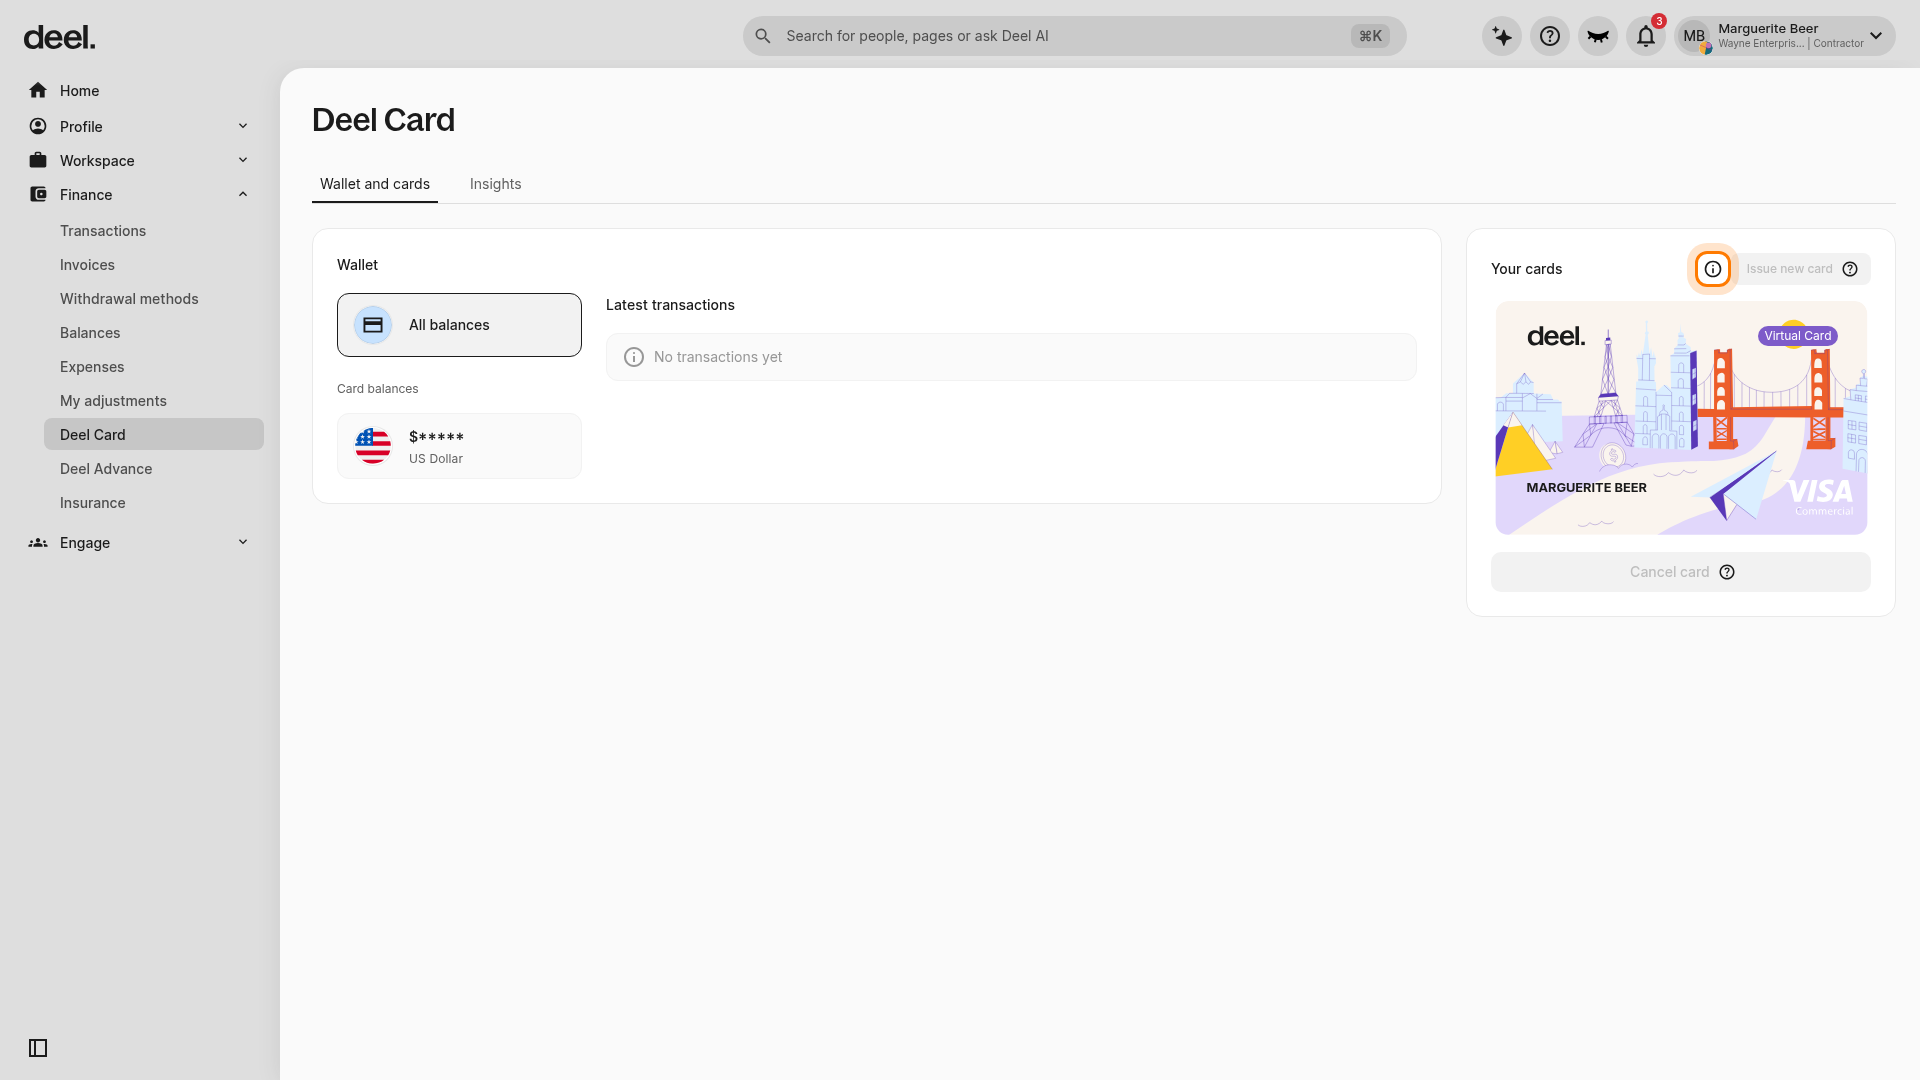Open the help question mark icon in the top bar
1920x1080 pixels.
1550,36
